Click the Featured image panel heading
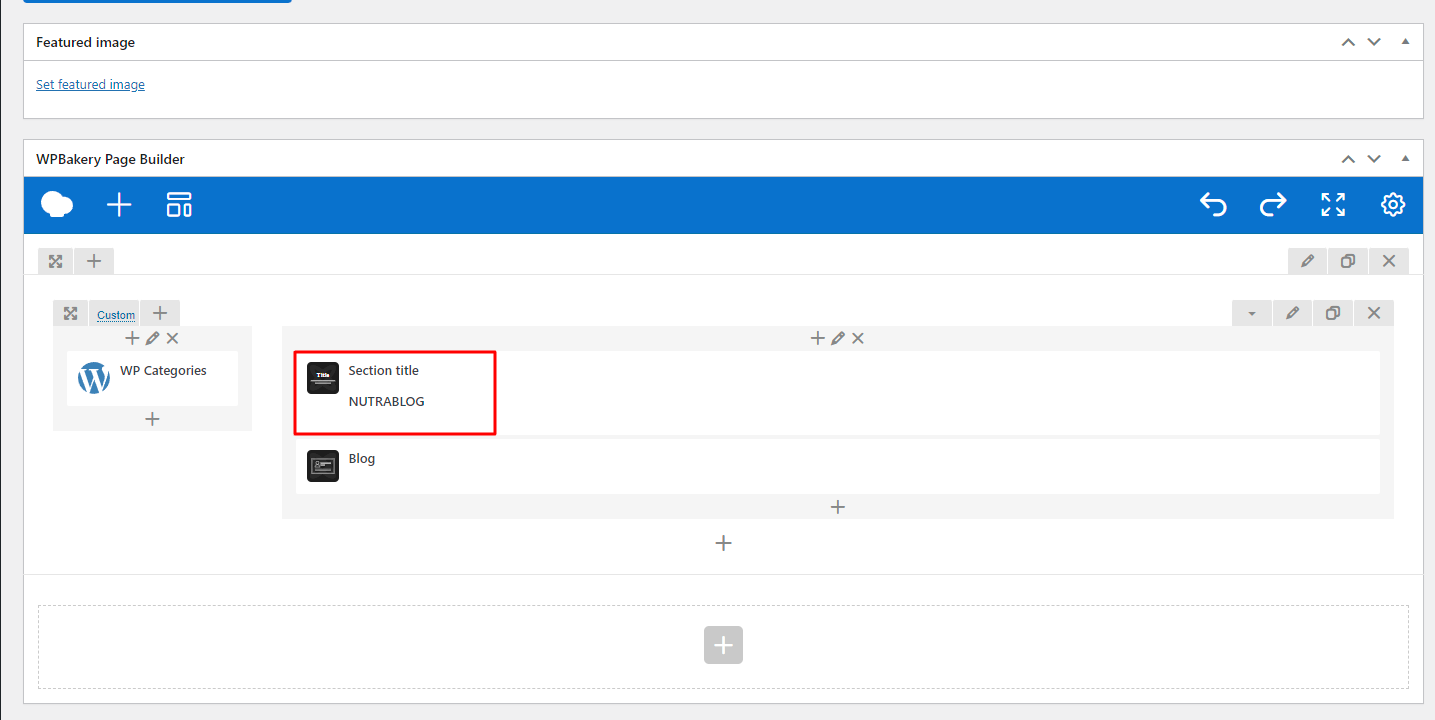 [x=85, y=43]
